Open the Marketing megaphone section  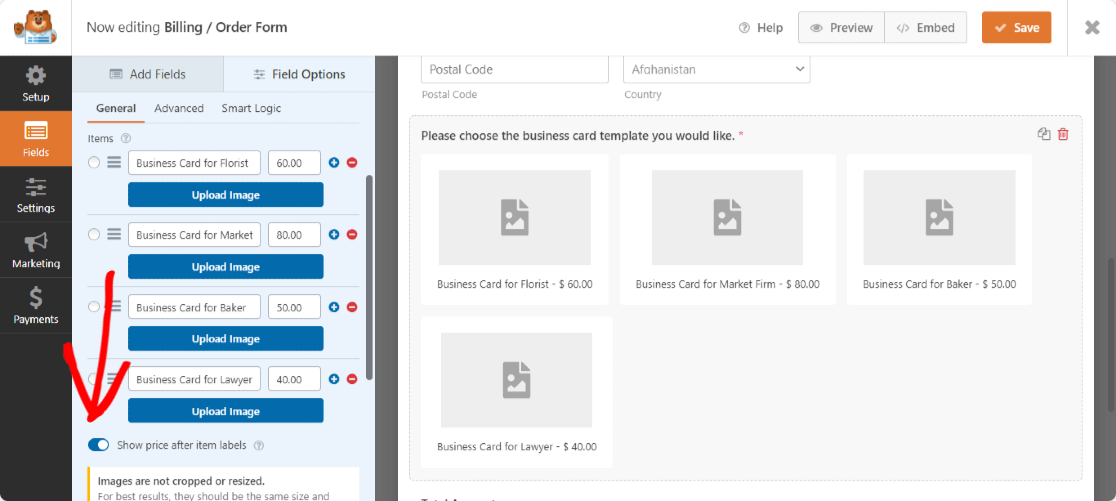click(36, 250)
